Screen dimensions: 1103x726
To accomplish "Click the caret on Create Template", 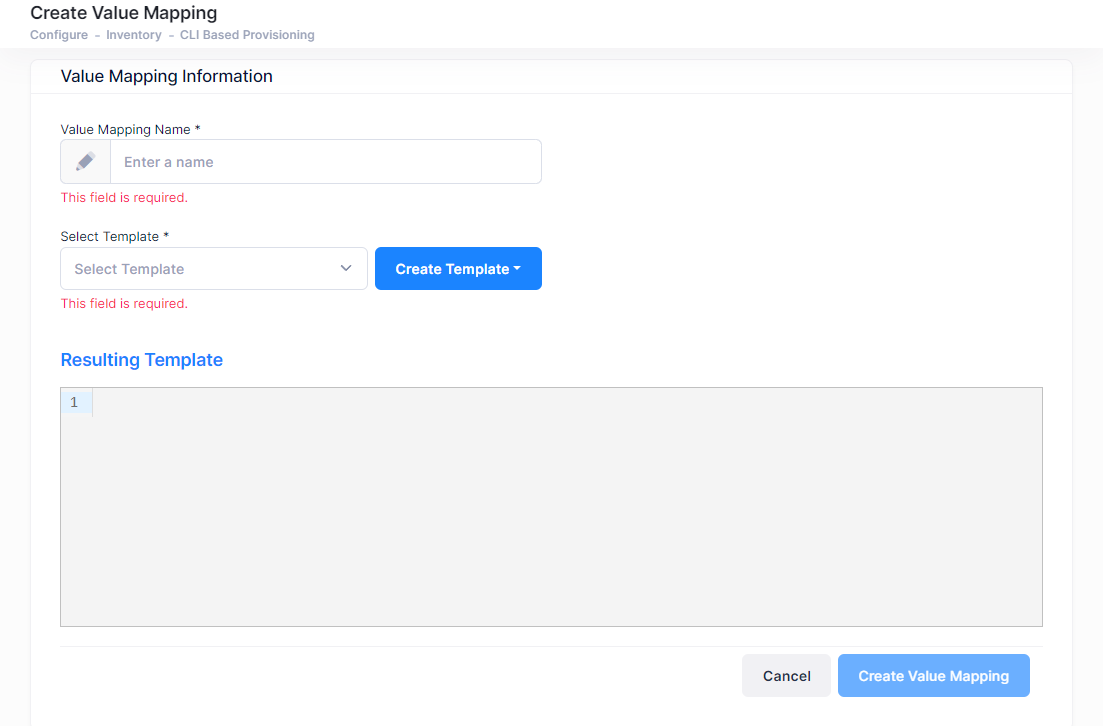I will [517, 269].
